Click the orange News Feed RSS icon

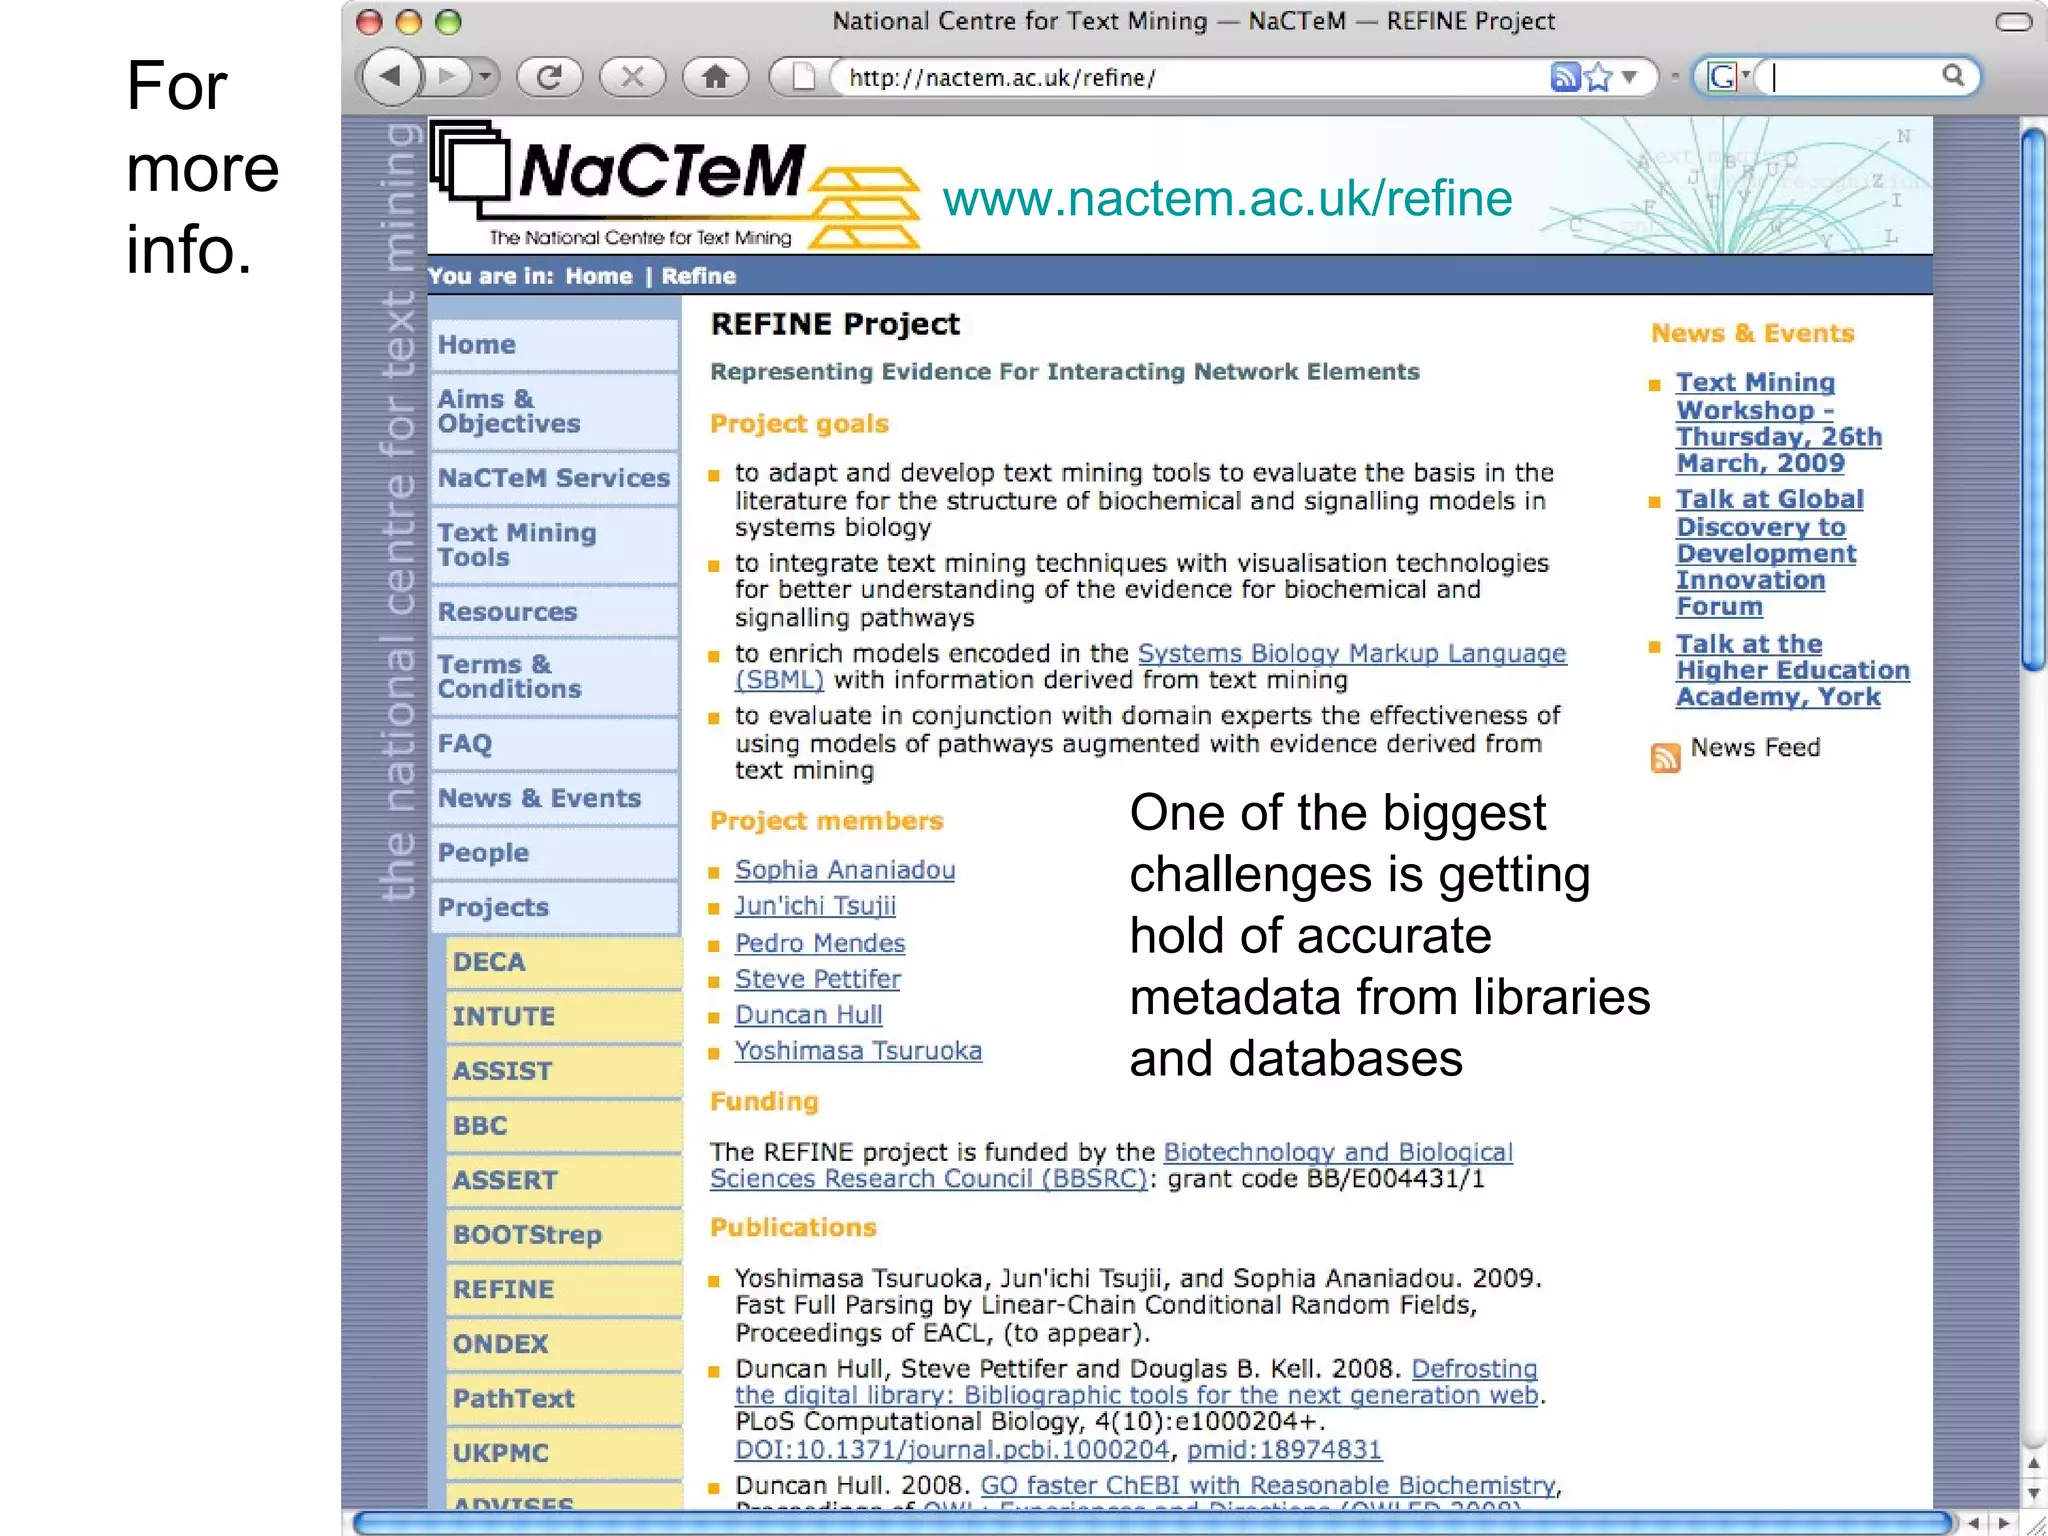click(1665, 757)
